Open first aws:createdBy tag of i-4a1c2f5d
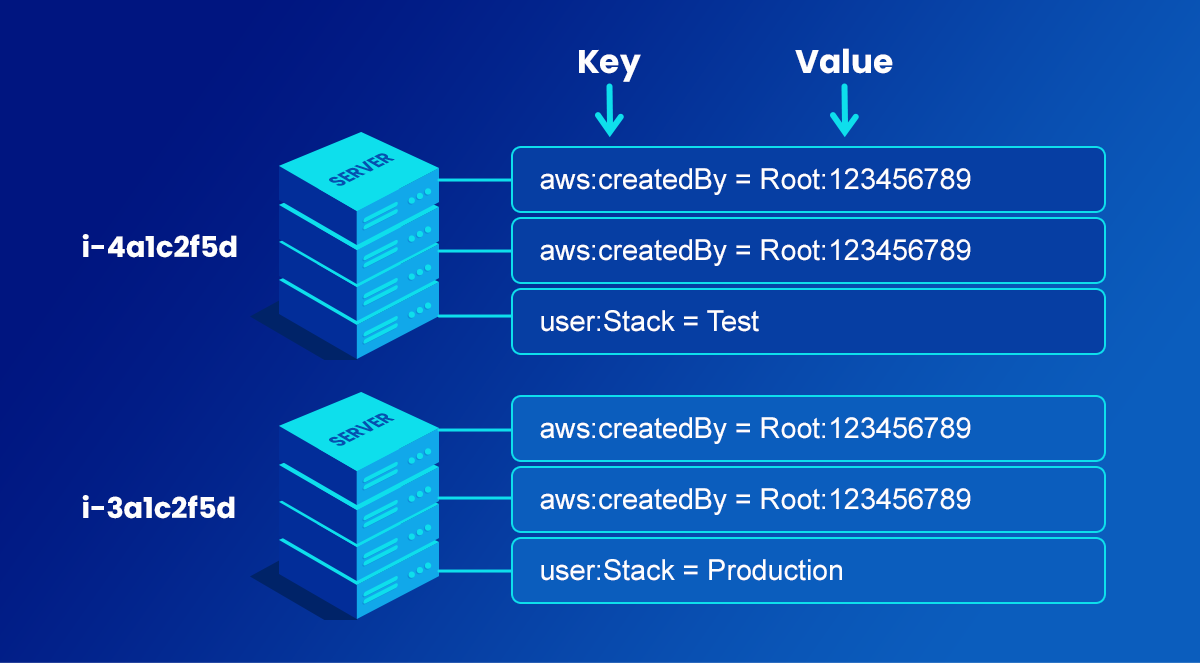This screenshot has width=1200, height=663. click(808, 180)
